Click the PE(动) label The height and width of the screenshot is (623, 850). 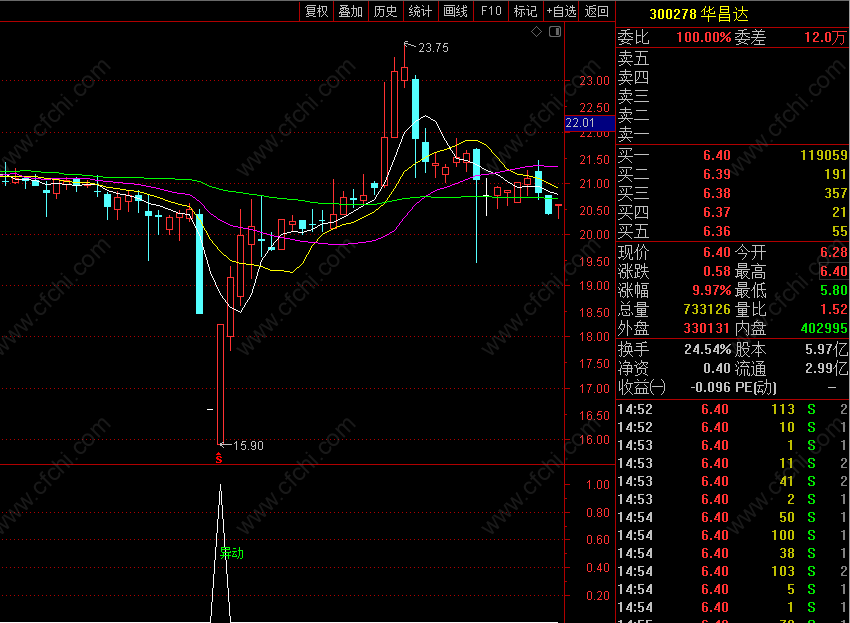(x=756, y=388)
